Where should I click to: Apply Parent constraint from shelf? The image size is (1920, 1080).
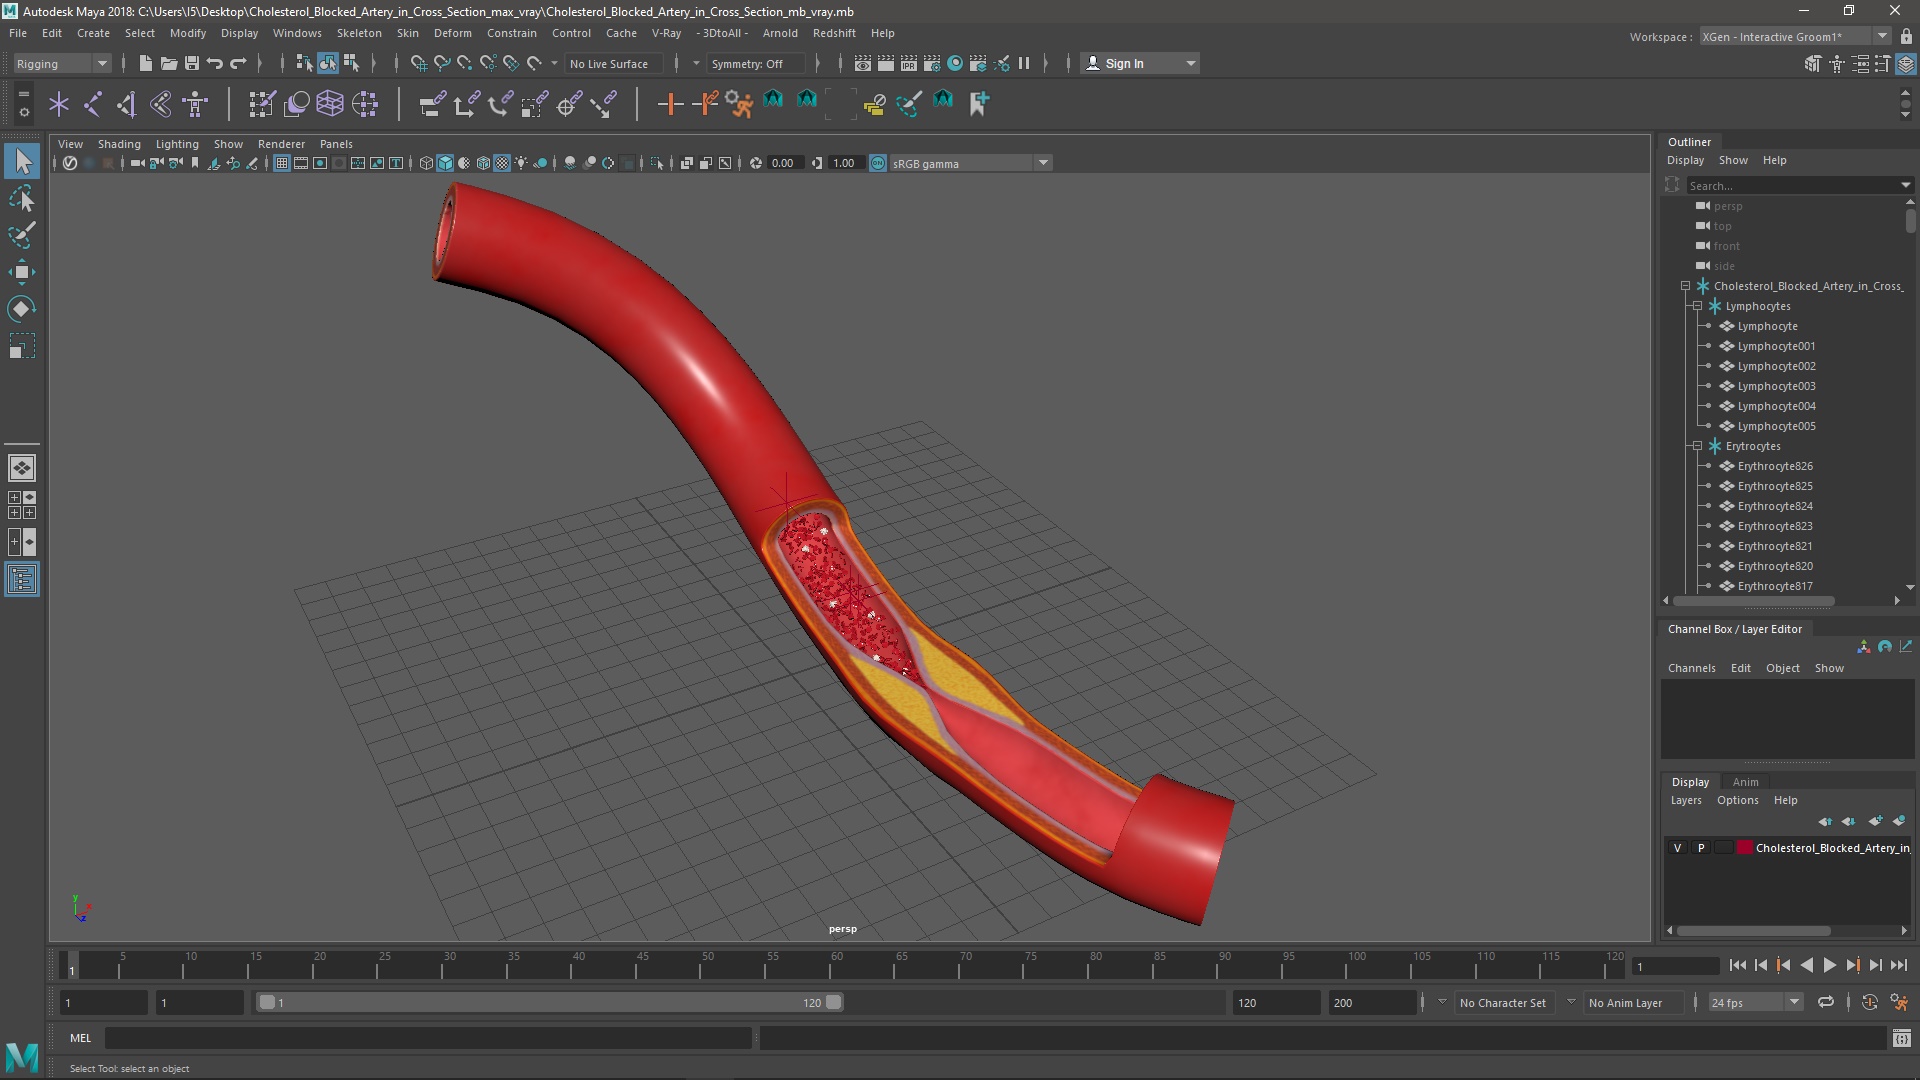(433, 104)
